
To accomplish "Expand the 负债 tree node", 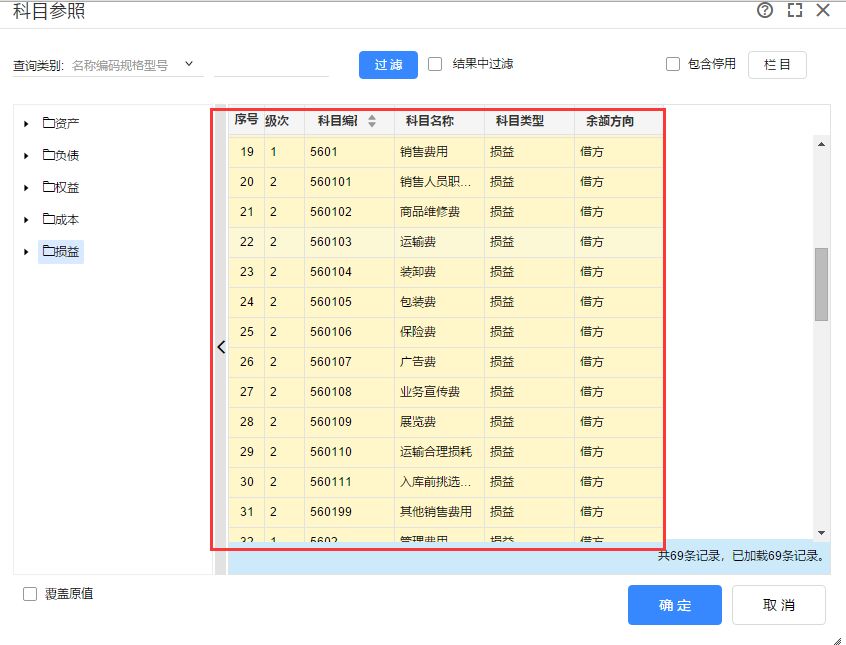I will 26,156.
